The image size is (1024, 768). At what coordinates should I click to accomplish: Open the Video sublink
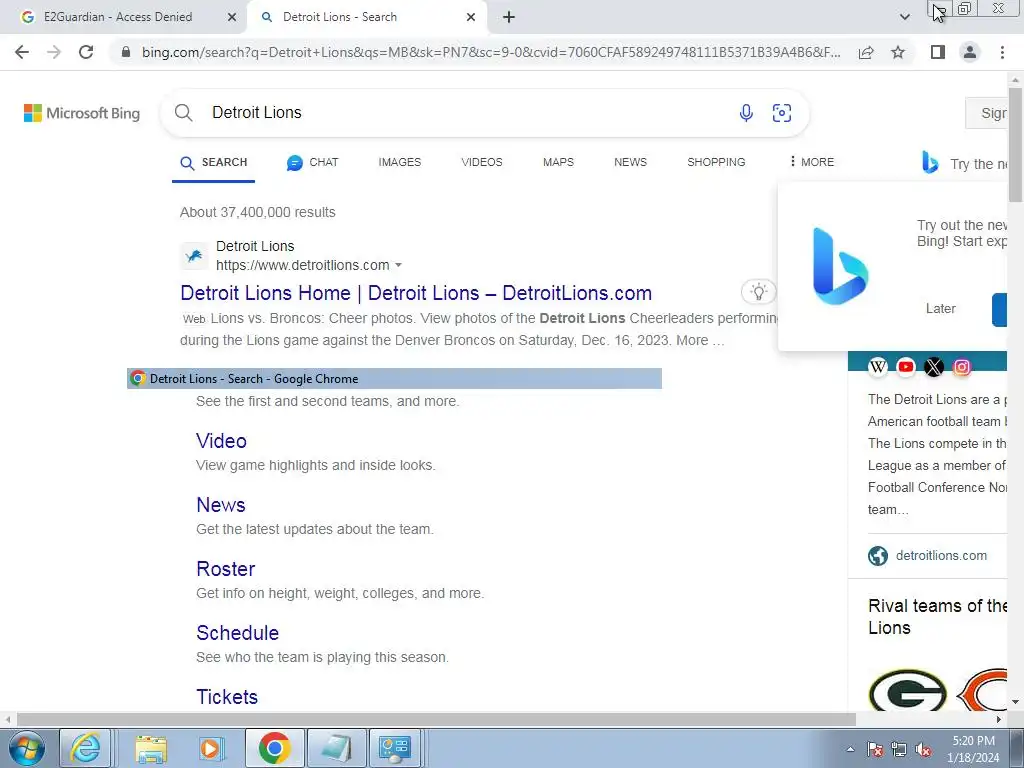point(221,441)
